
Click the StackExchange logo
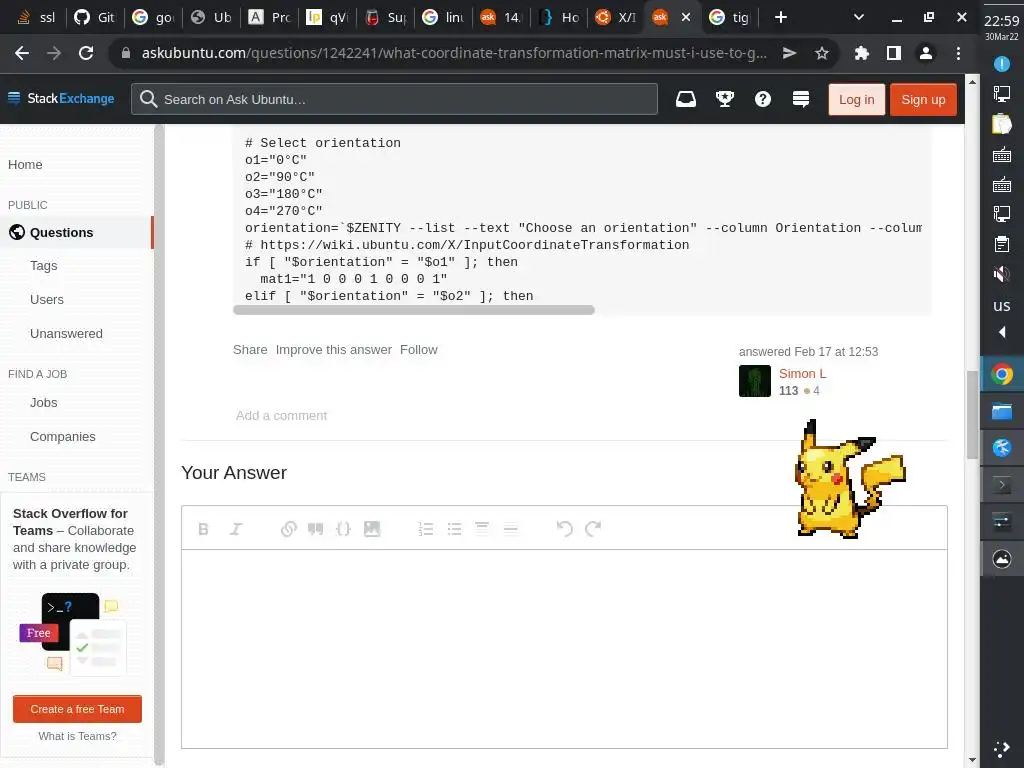pyautogui.click(x=61, y=99)
